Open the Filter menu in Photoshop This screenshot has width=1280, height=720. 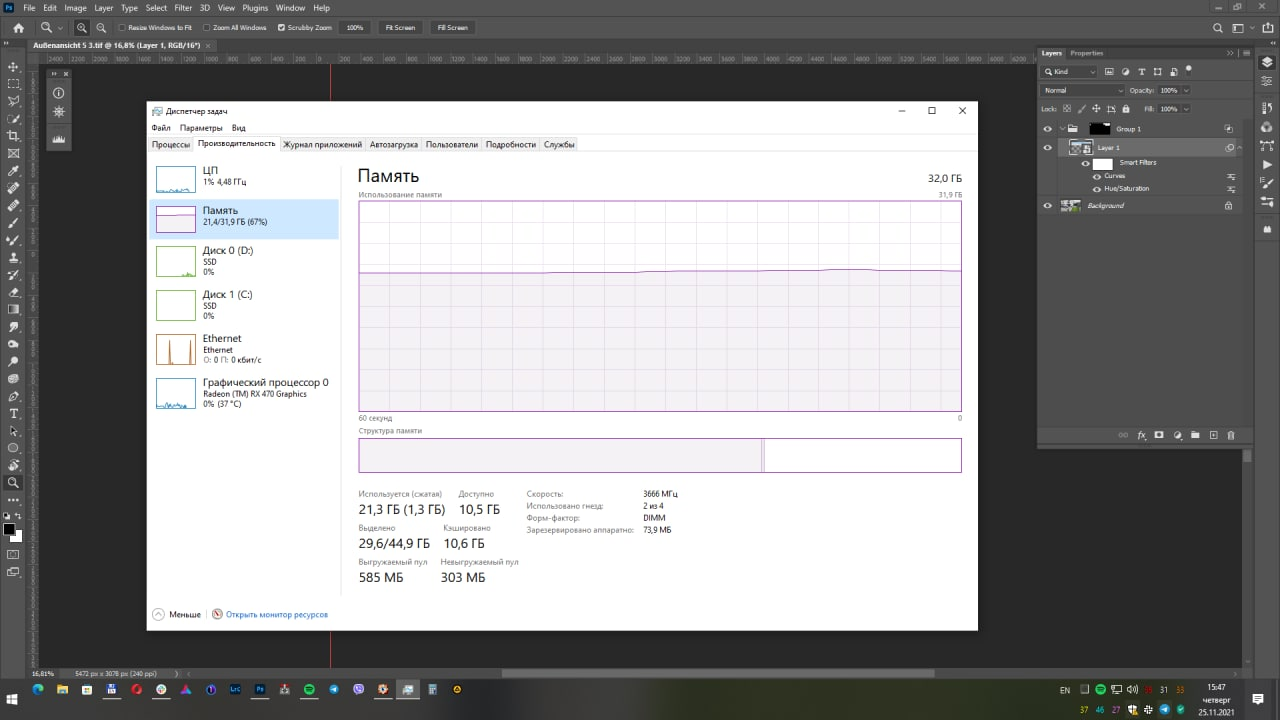click(183, 7)
